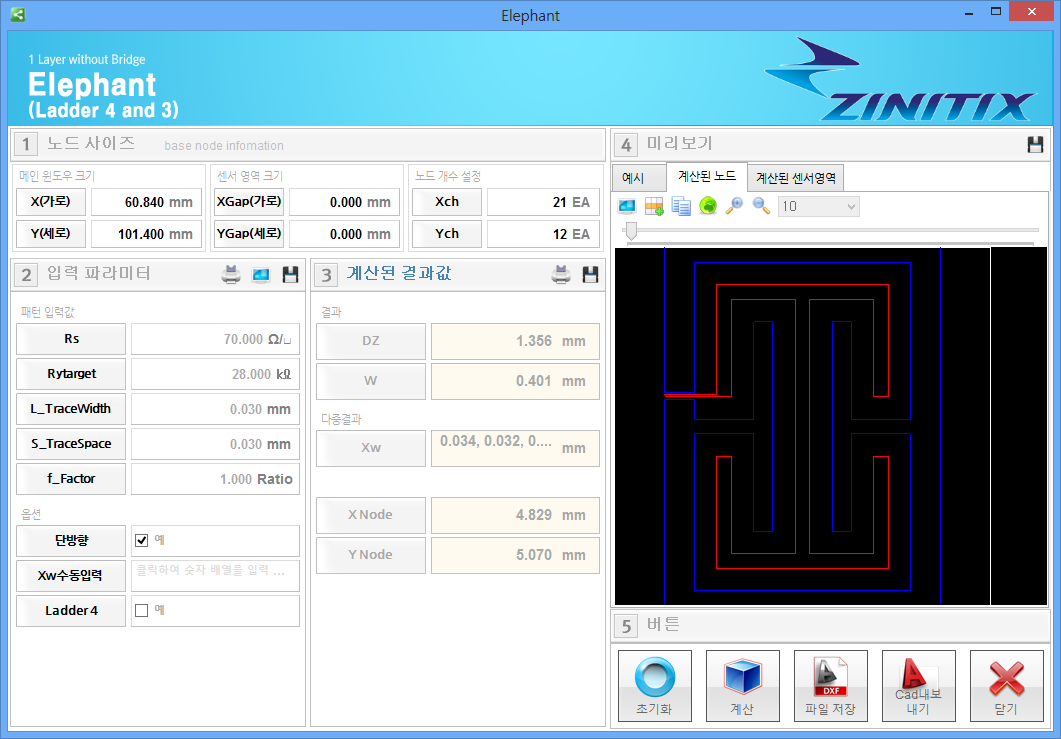The width and height of the screenshot is (1061, 739).
Task: Click the monitor icon in 입력 파라미터 header
Action: [261, 275]
